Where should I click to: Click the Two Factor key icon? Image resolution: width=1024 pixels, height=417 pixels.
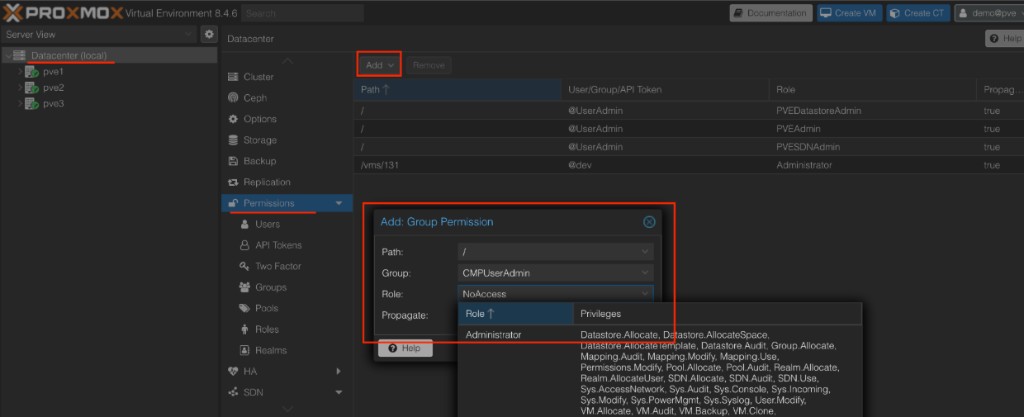(x=245, y=266)
